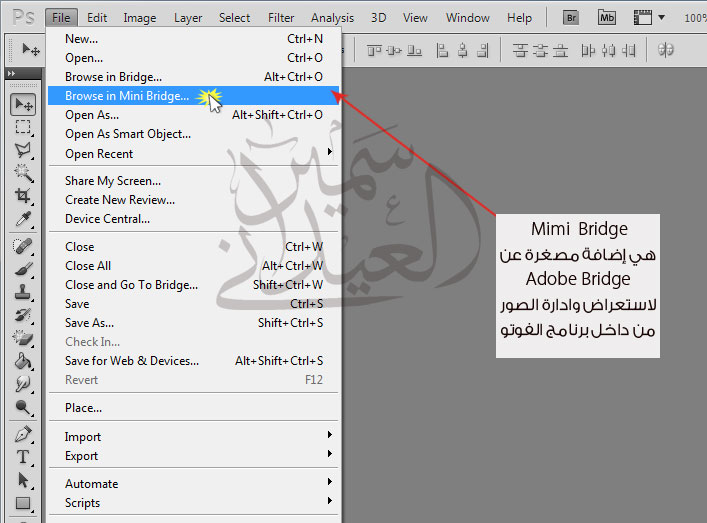Select the Clone Stamp tool

(23, 292)
